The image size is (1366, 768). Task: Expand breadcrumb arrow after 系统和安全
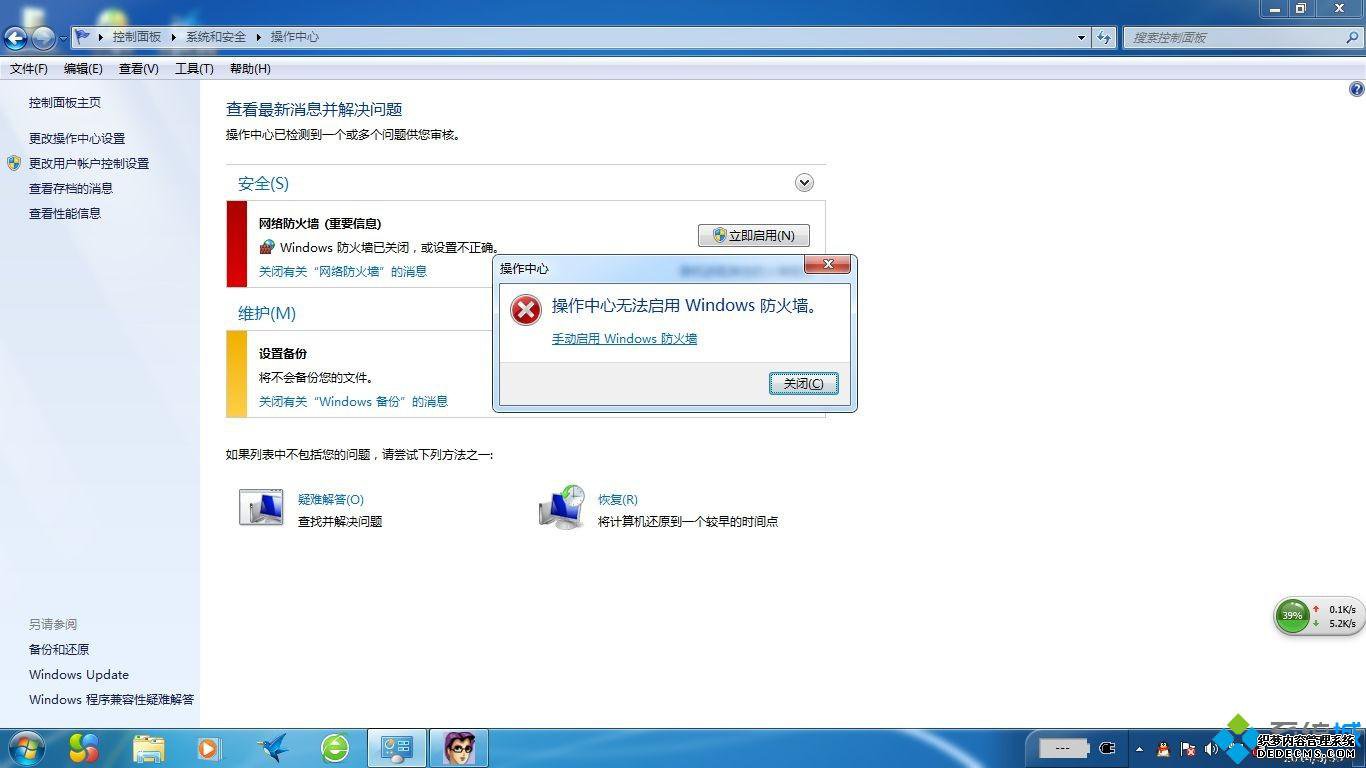pyautogui.click(x=258, y=37)
